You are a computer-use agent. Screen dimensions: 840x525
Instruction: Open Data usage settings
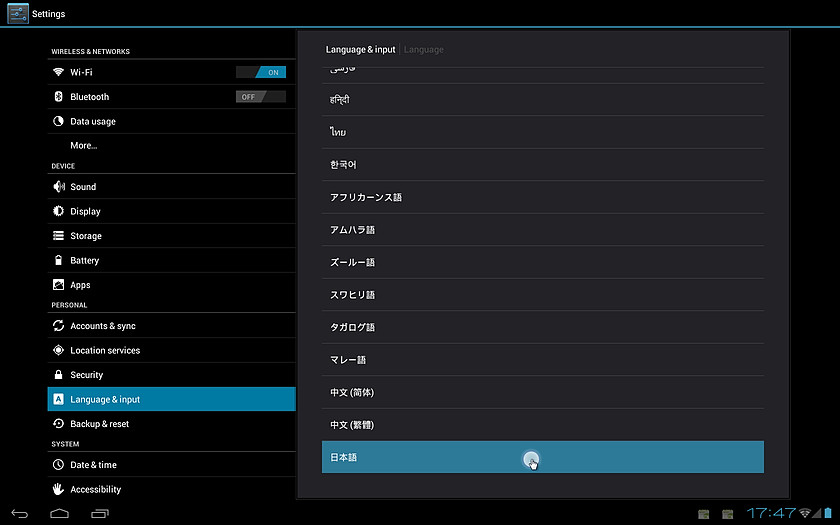click(171, 121)
